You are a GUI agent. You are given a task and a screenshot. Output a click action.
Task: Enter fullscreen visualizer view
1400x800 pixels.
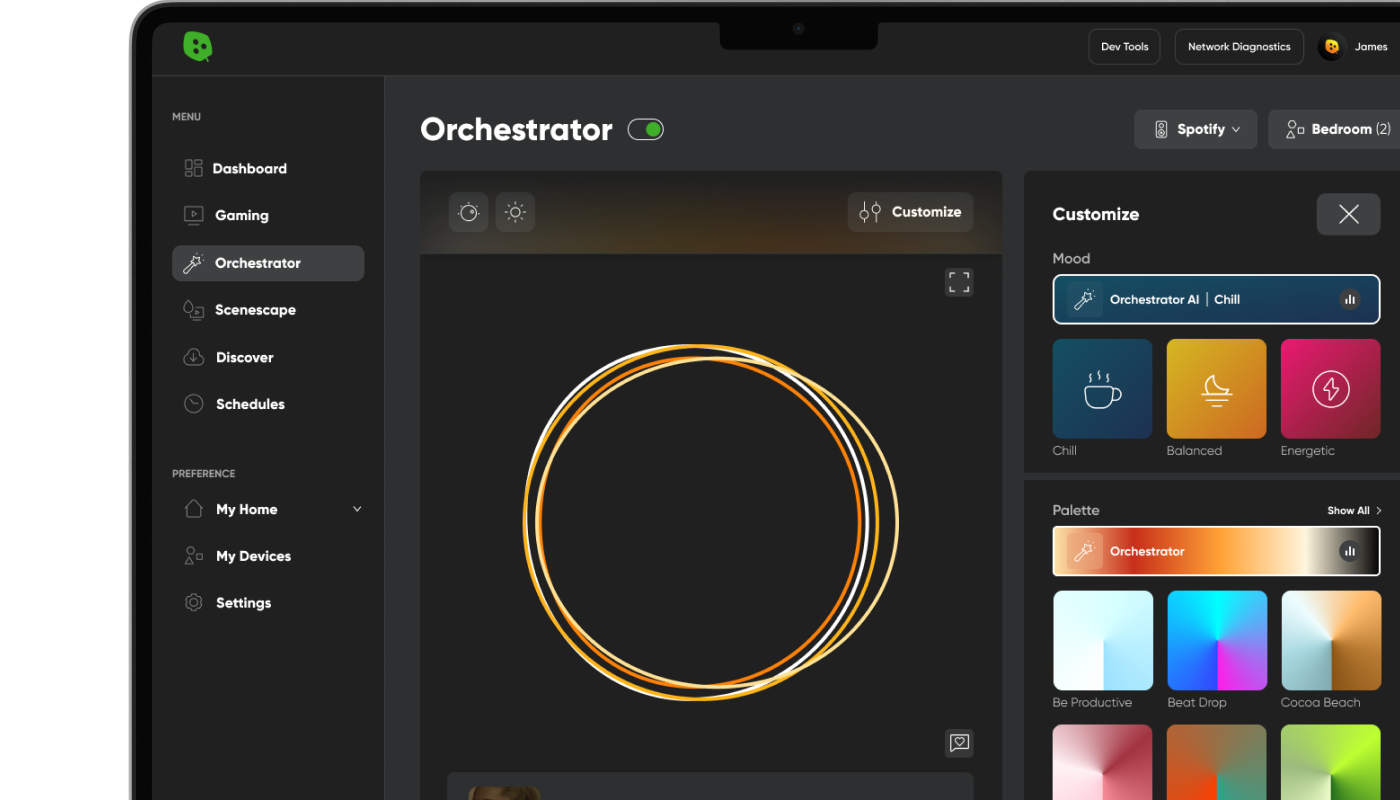click(x=959, y=282)
